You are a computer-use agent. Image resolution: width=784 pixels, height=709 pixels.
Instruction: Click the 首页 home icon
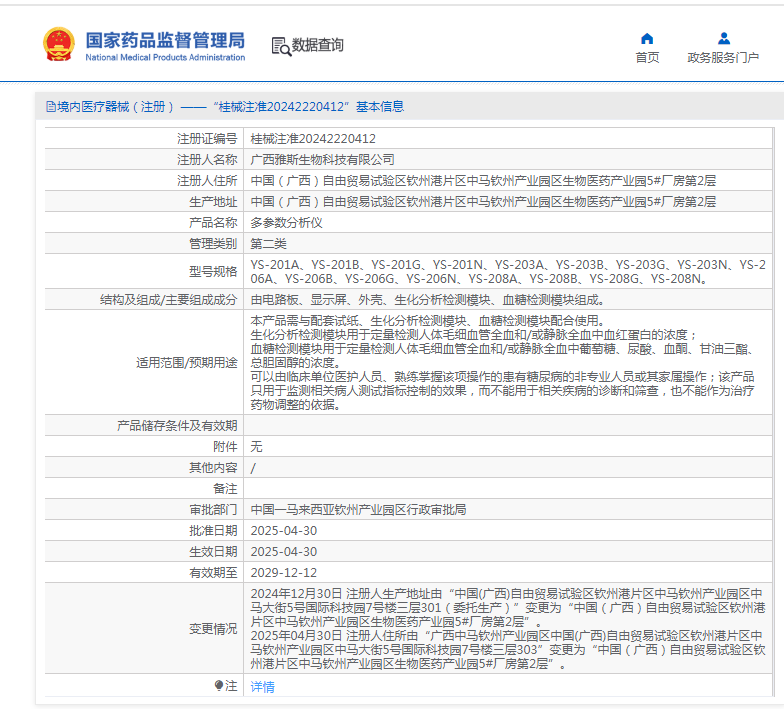[x=647, y=38]
